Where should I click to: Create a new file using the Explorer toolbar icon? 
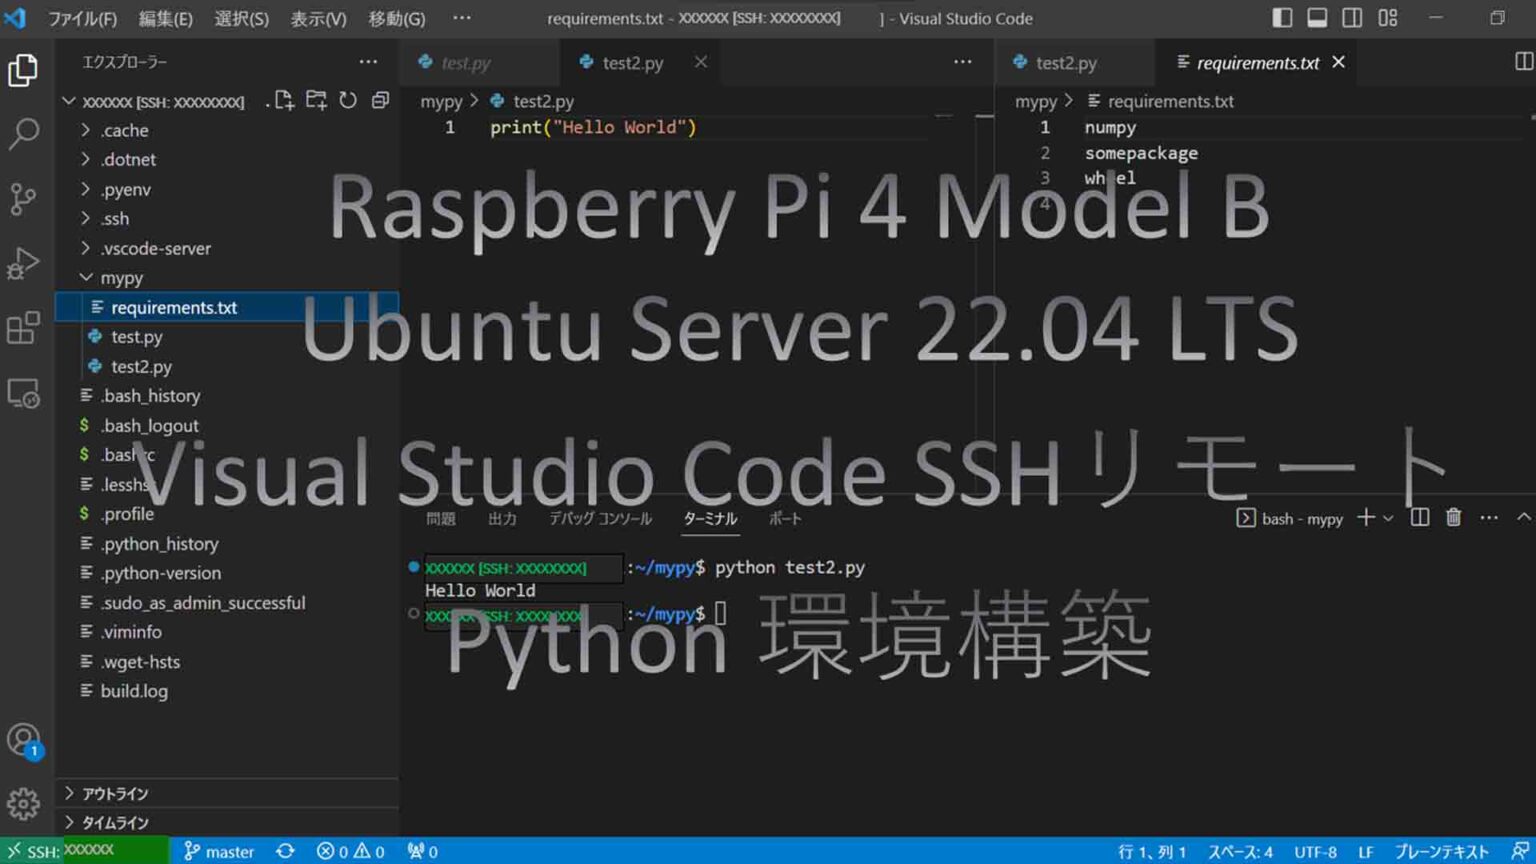[x=283, y=100]
